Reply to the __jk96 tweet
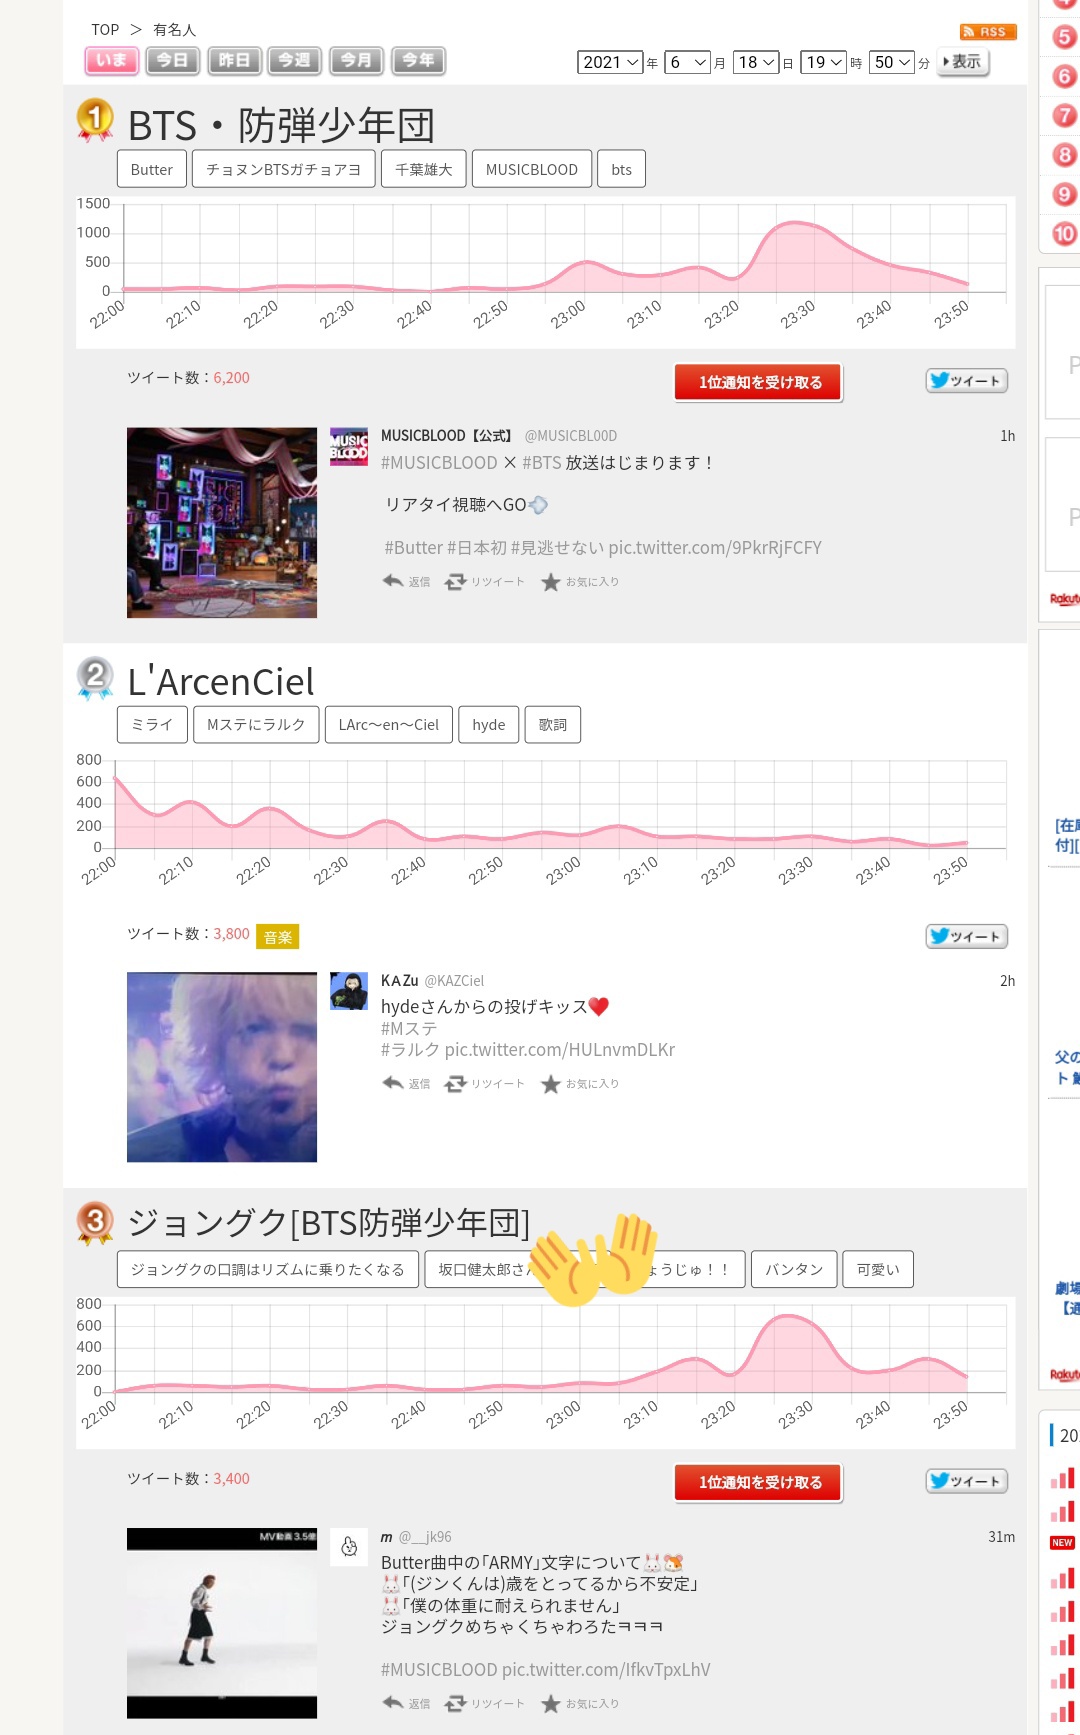1080x1735 pixels. pyautogui.click(x=406, y=1703)
